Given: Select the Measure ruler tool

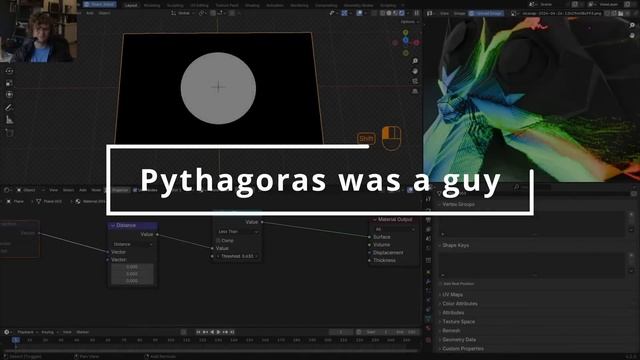Looking at the screenshot, I should [9, 120].
